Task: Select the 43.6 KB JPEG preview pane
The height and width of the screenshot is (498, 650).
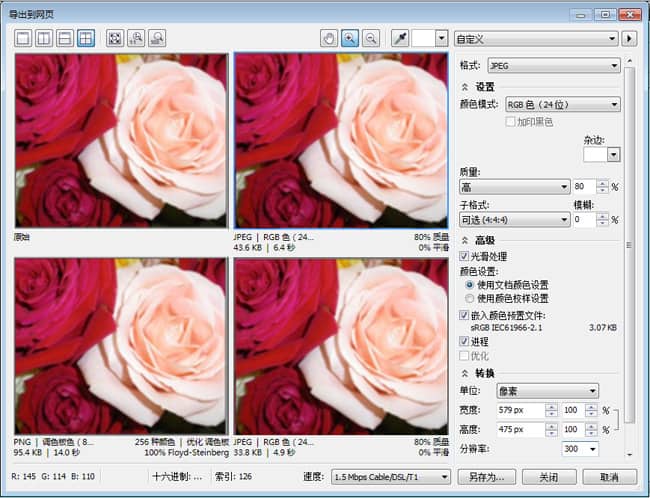Action: click(341, 141)
